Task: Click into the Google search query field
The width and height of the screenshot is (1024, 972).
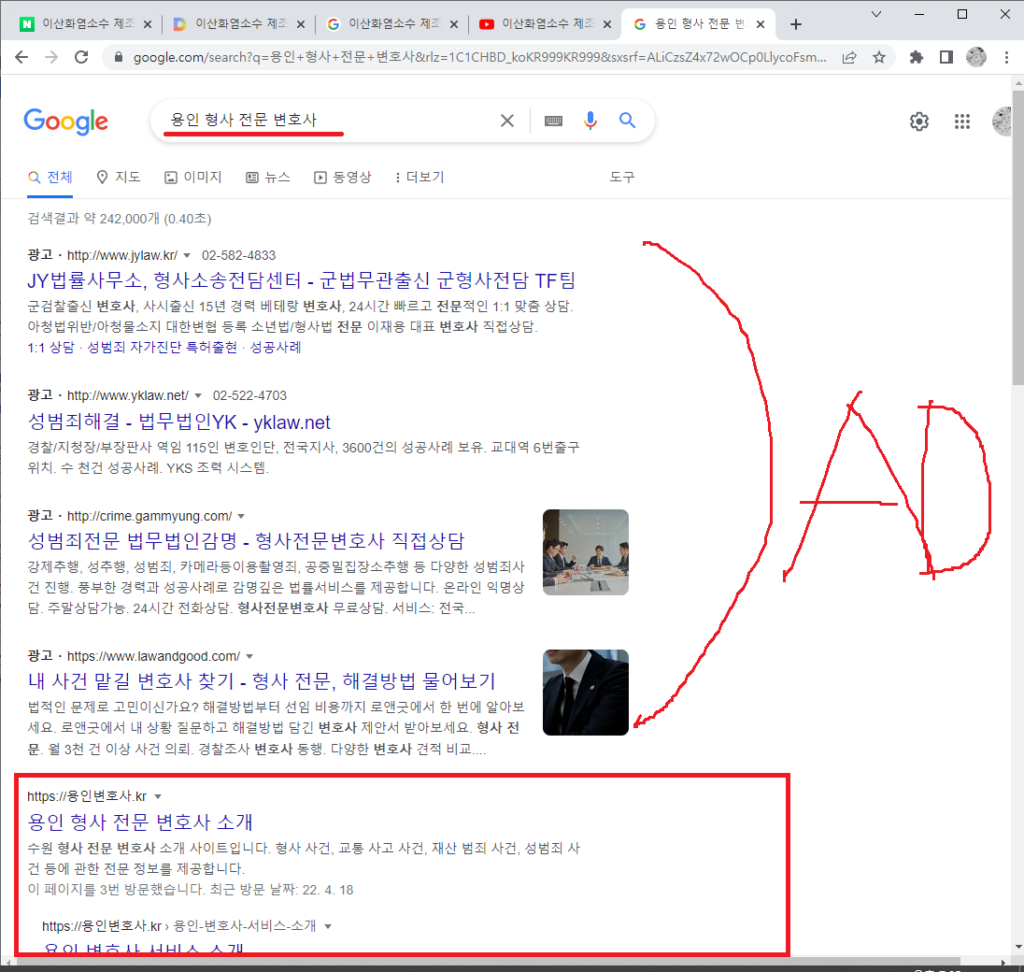Action: [x=327, y=120]
